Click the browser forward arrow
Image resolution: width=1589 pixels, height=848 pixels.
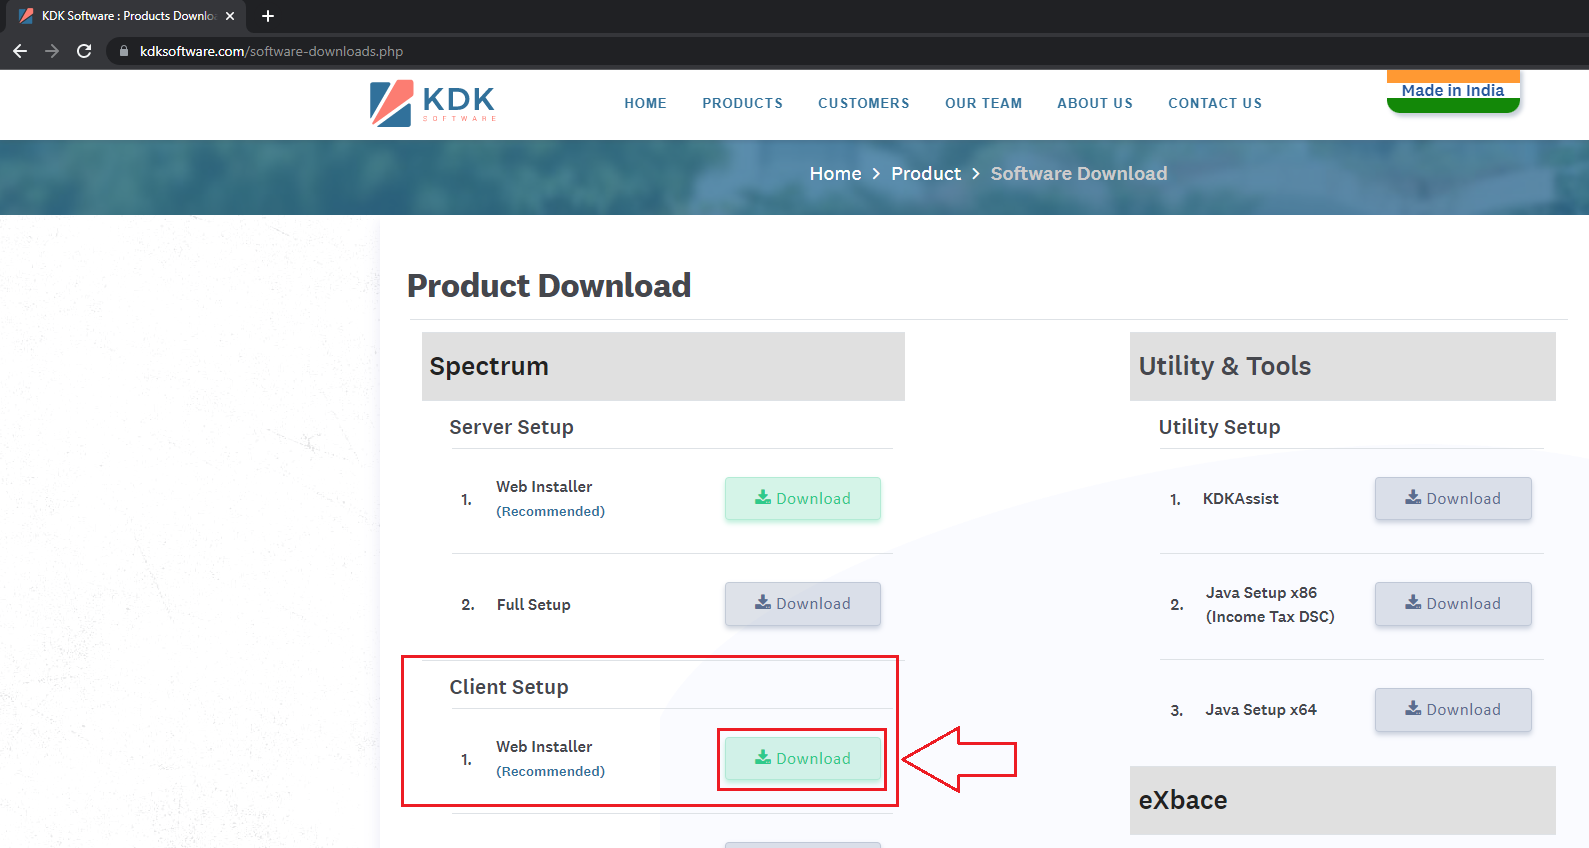(x=52, y=51)
